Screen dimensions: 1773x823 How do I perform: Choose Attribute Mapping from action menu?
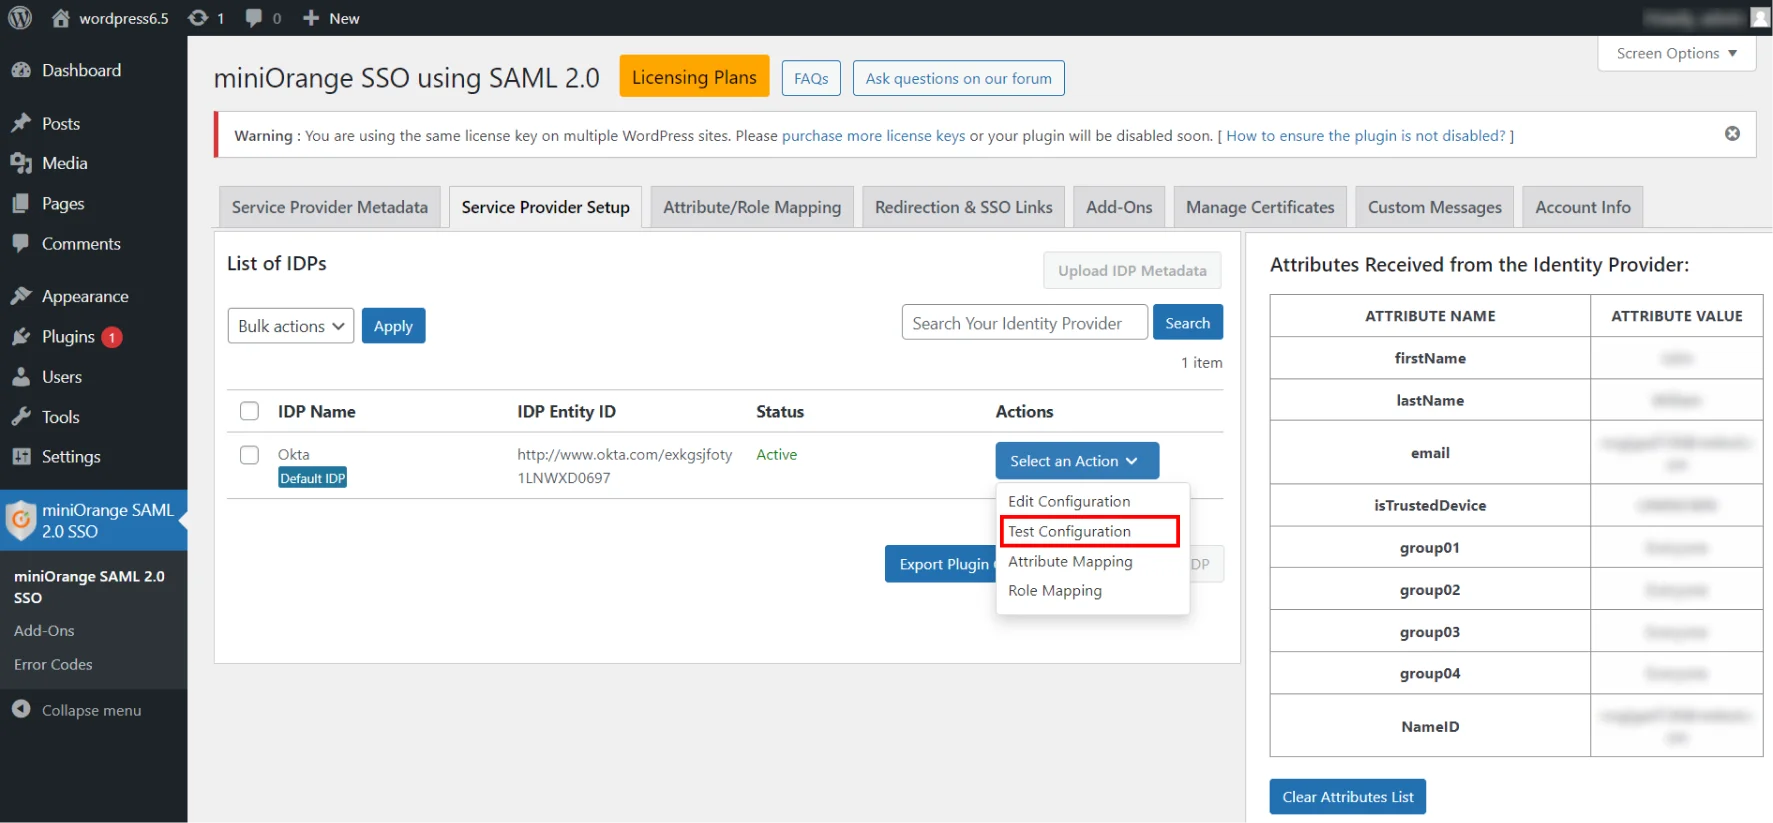coord(1070,561)
